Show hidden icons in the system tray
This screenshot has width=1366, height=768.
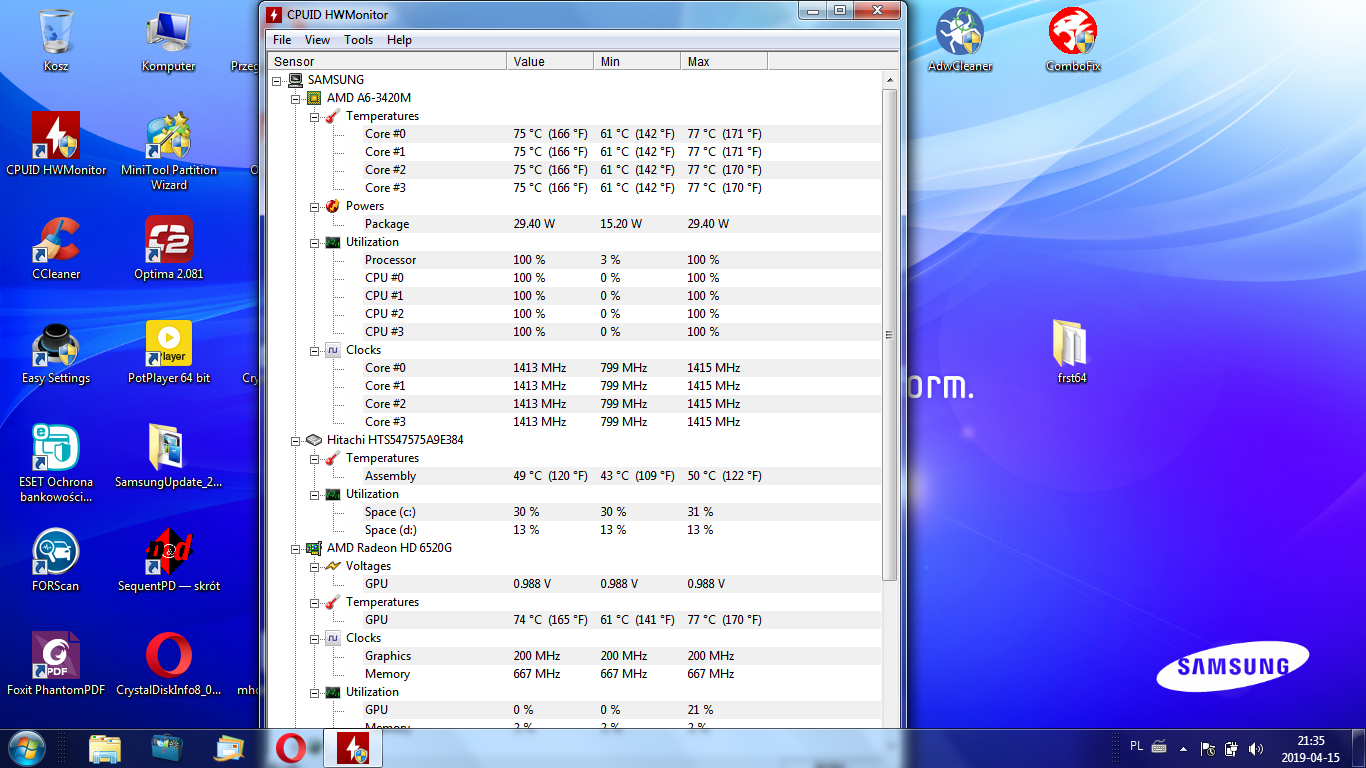tap(1184, 748)
